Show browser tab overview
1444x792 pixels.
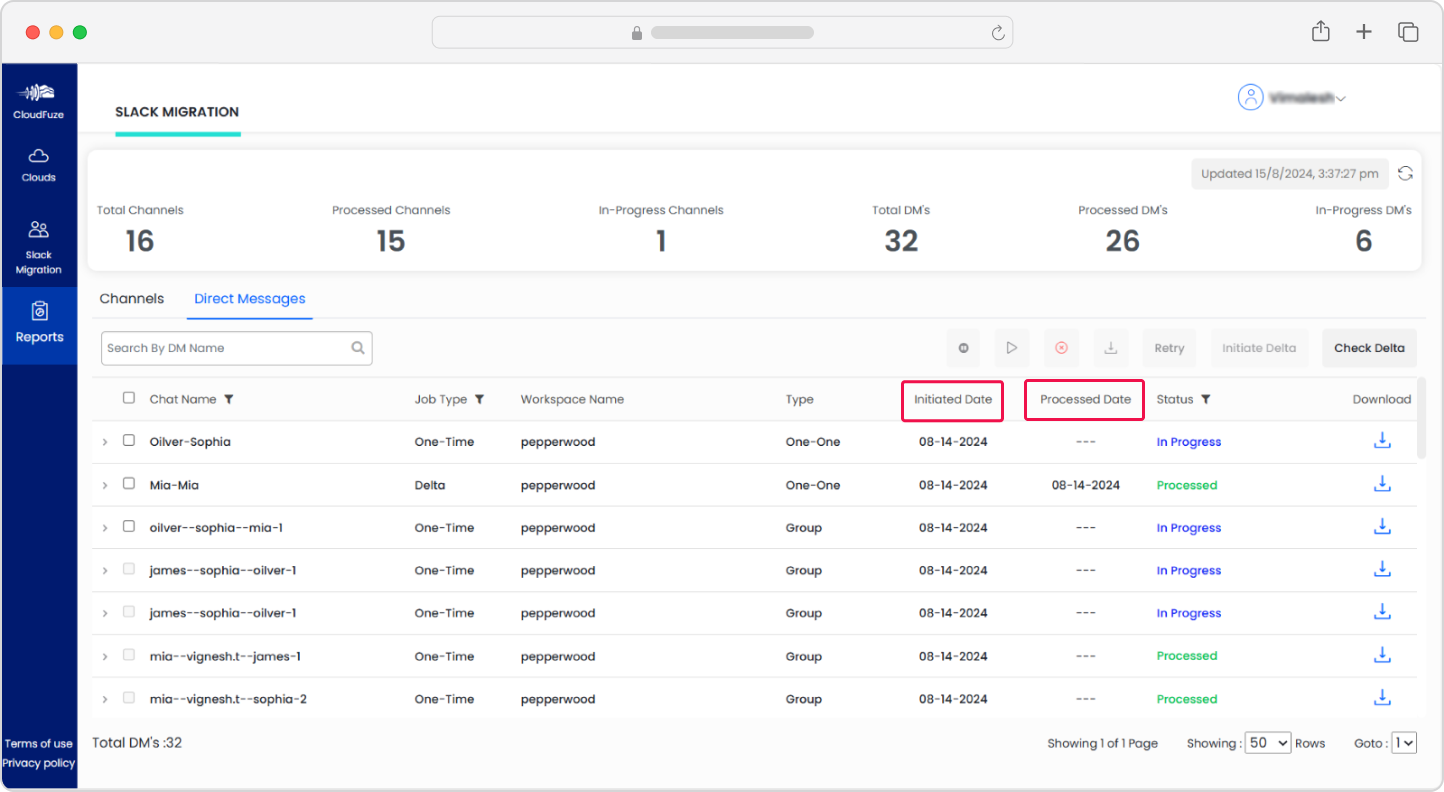[1408, 32]
